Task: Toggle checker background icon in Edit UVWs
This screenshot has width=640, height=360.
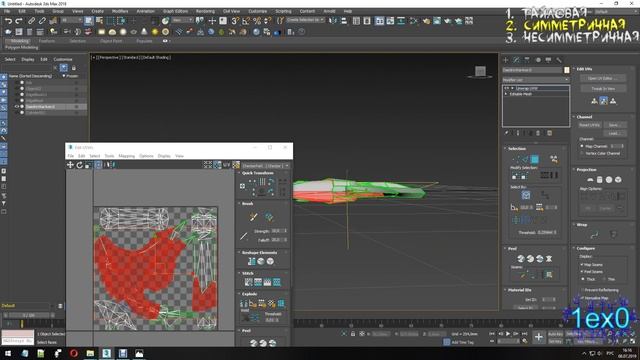Action: pyautogui.click(x=236, y=165)
